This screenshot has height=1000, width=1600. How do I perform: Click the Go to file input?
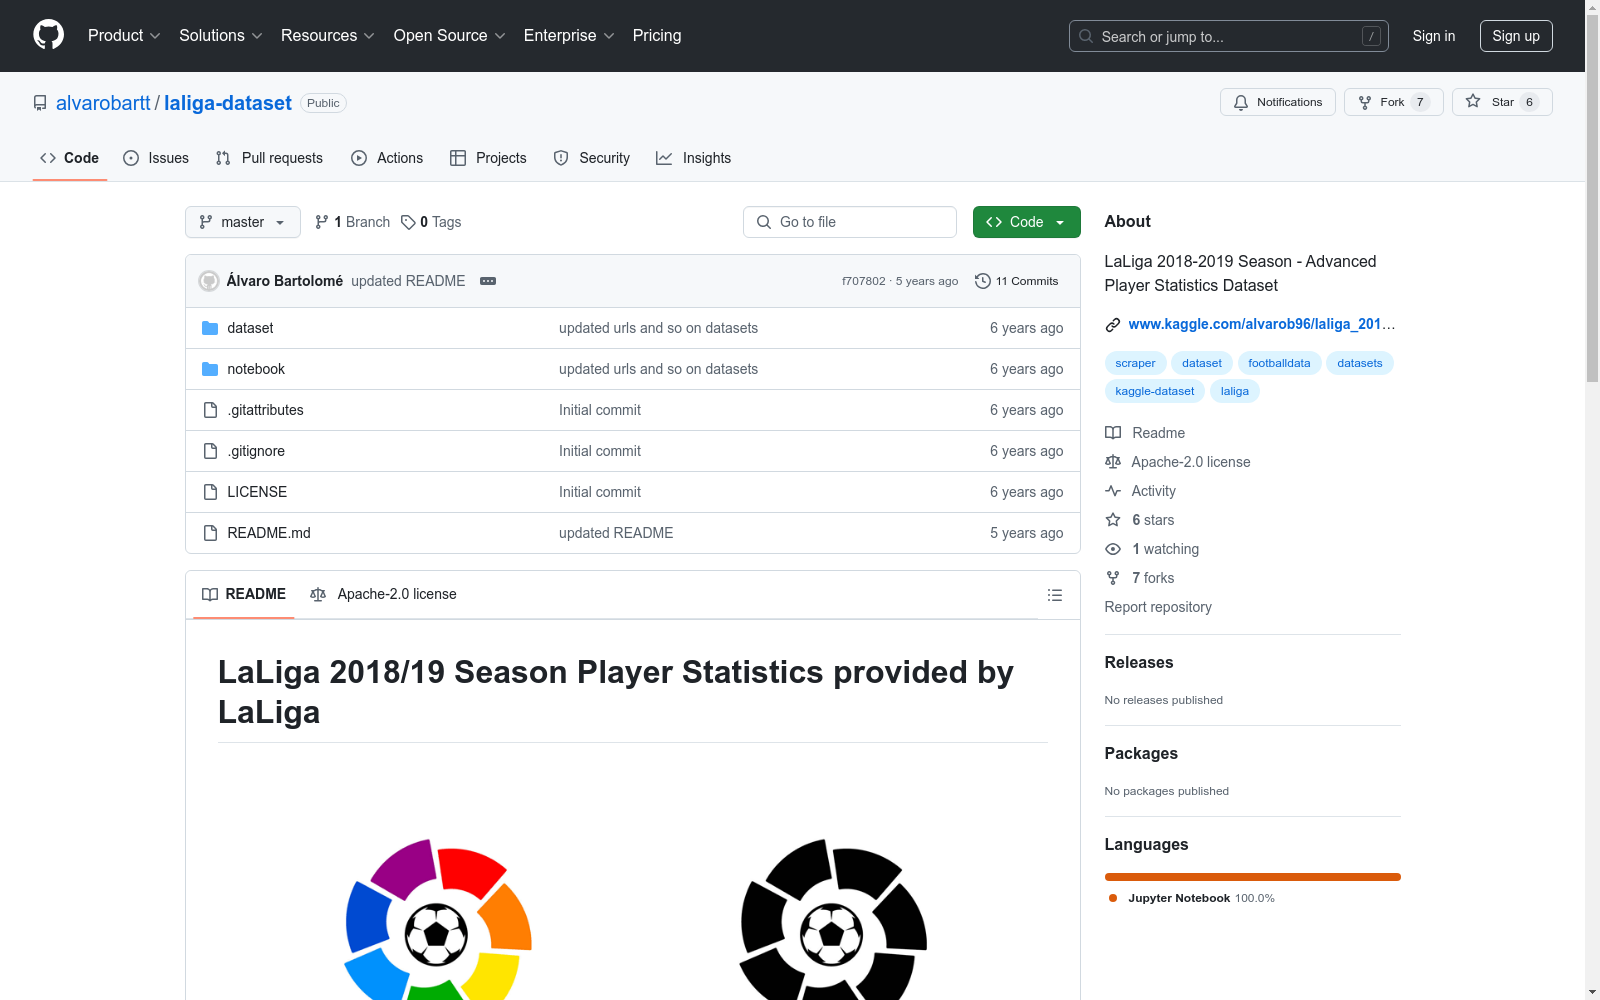click(x=850, y=222)
